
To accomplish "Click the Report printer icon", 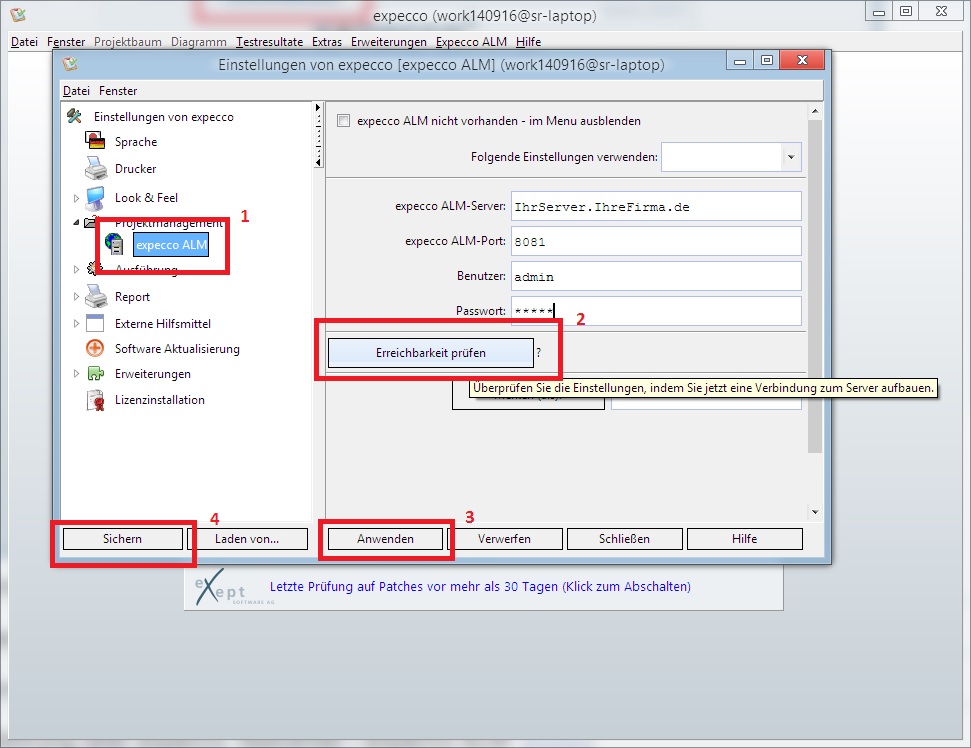I will tap(96, 297).
